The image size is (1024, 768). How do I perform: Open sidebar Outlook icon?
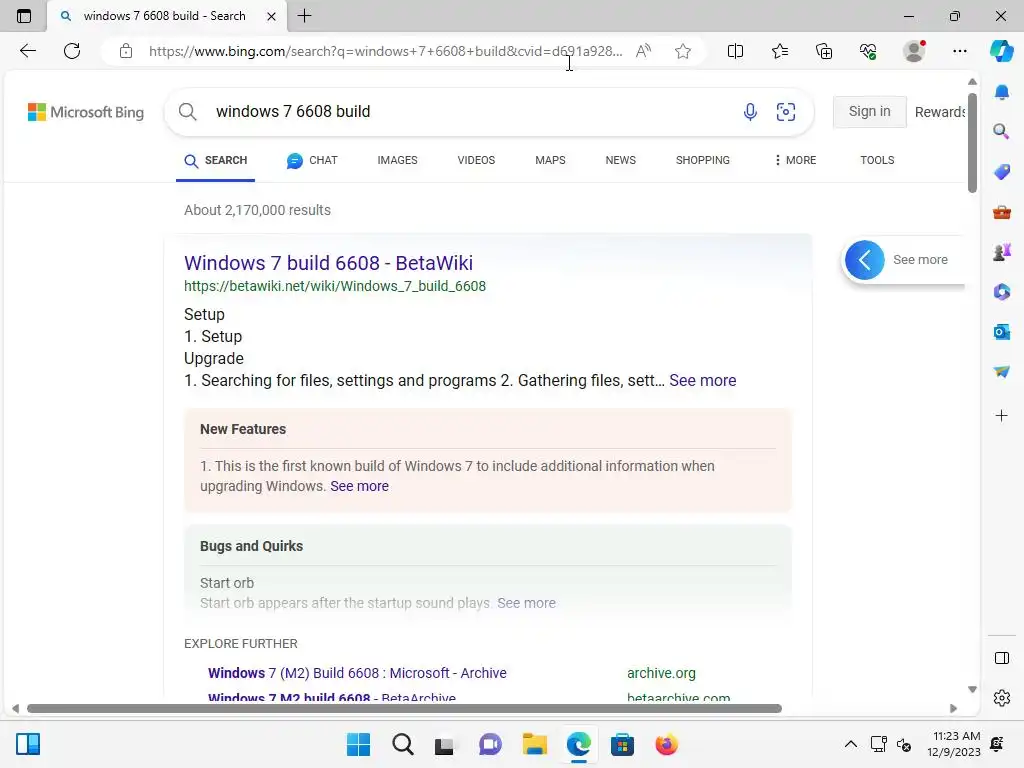[x=1001, y=332]
